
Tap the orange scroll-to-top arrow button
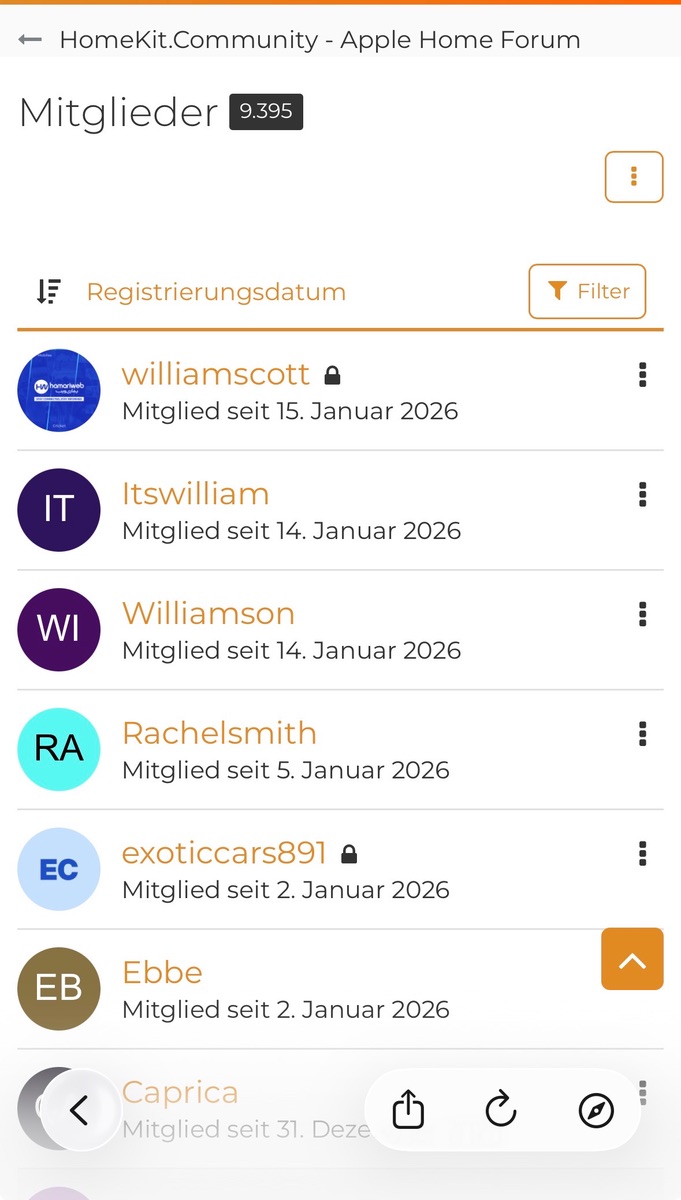(x=632, y=959)
